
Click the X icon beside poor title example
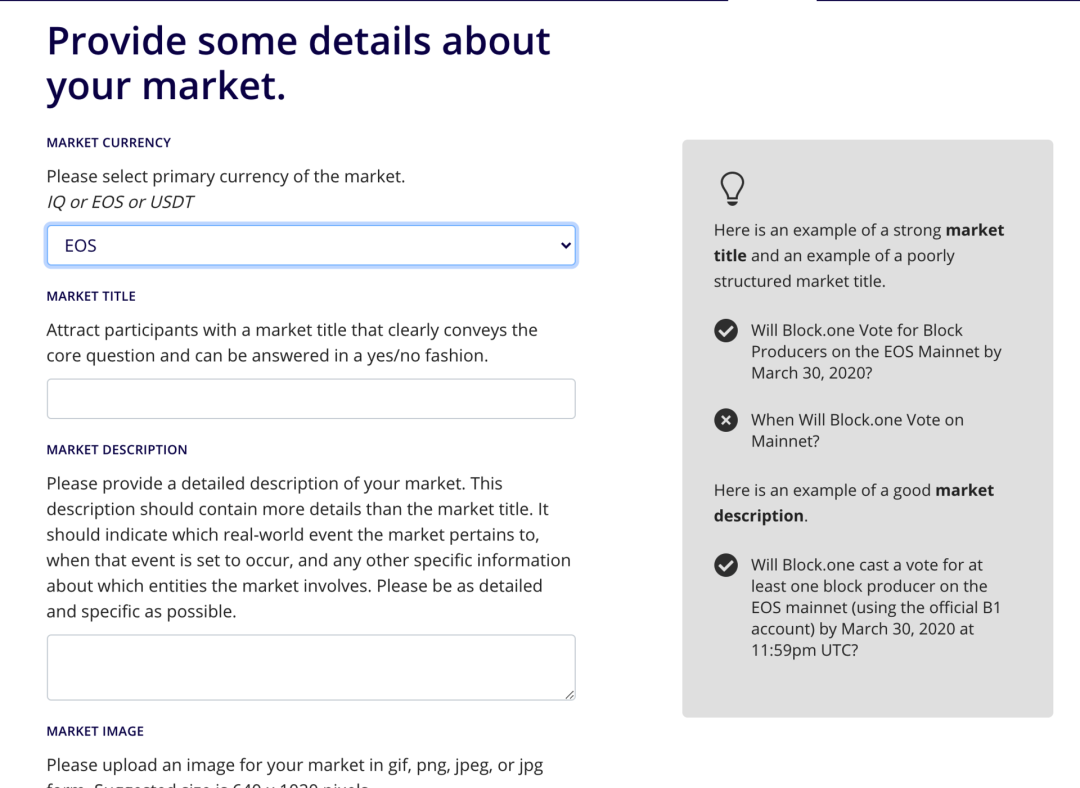point(726,420)
